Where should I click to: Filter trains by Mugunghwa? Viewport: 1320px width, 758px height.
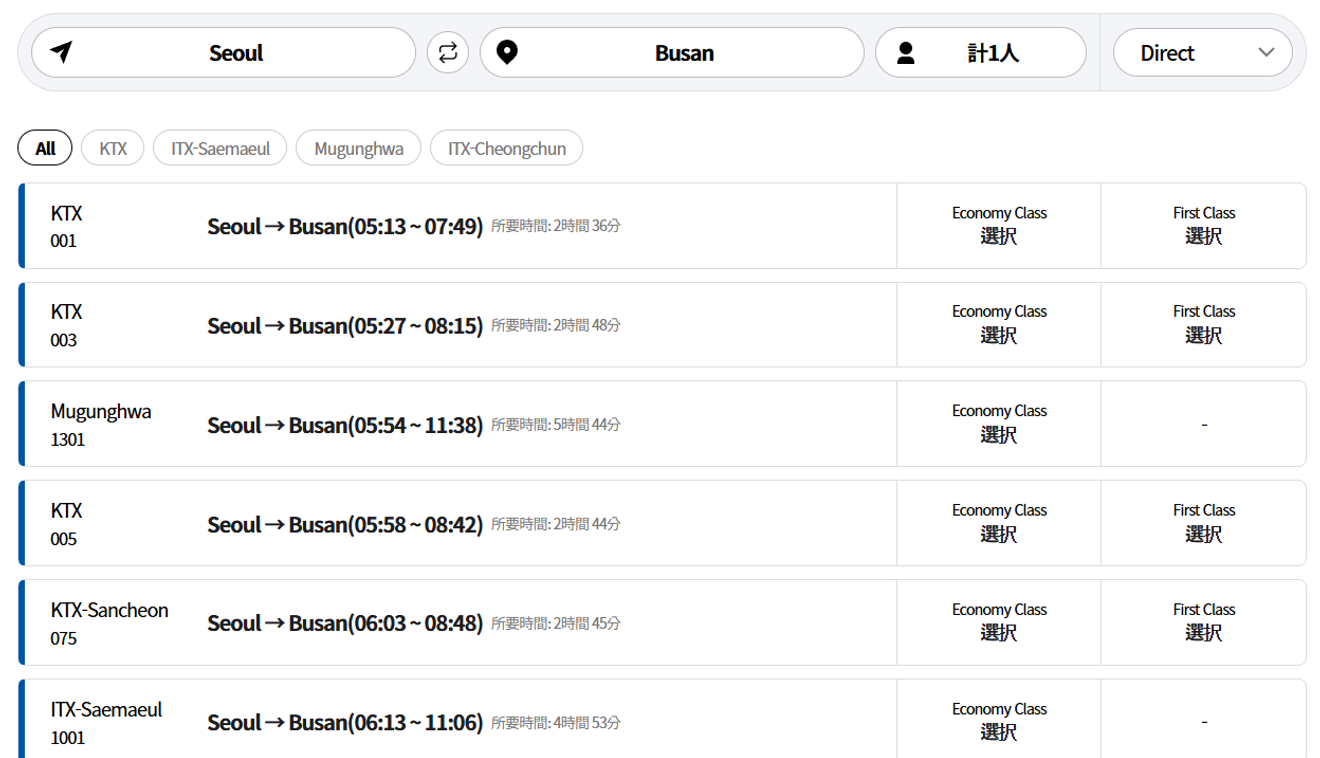(358, 148)
